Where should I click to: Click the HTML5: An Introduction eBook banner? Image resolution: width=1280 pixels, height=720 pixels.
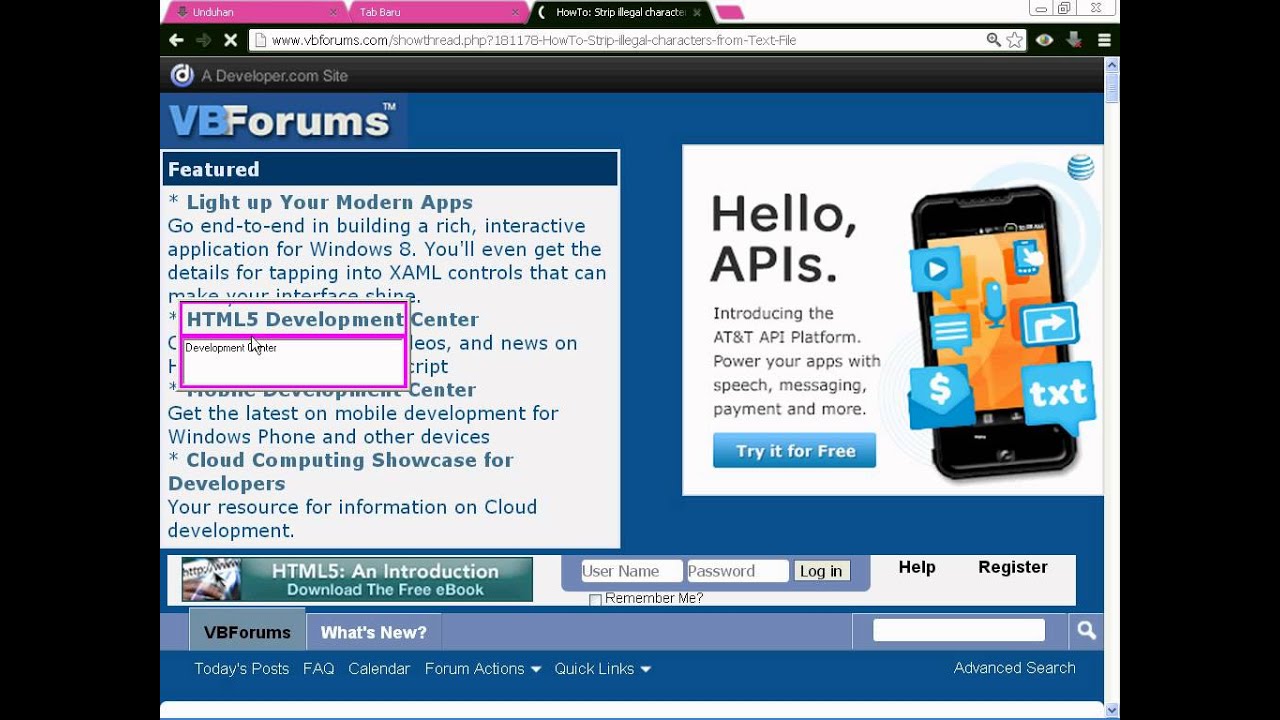(x=357, y=580)
